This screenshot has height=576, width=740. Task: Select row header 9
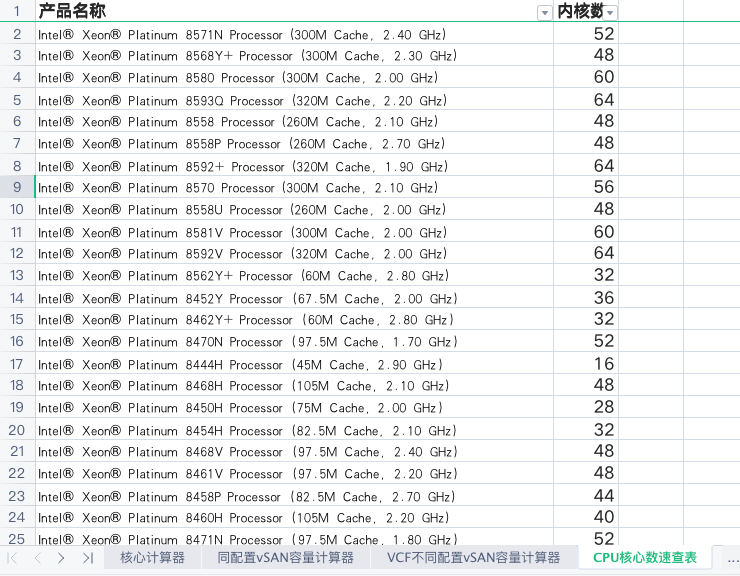(x=17, y=187)
